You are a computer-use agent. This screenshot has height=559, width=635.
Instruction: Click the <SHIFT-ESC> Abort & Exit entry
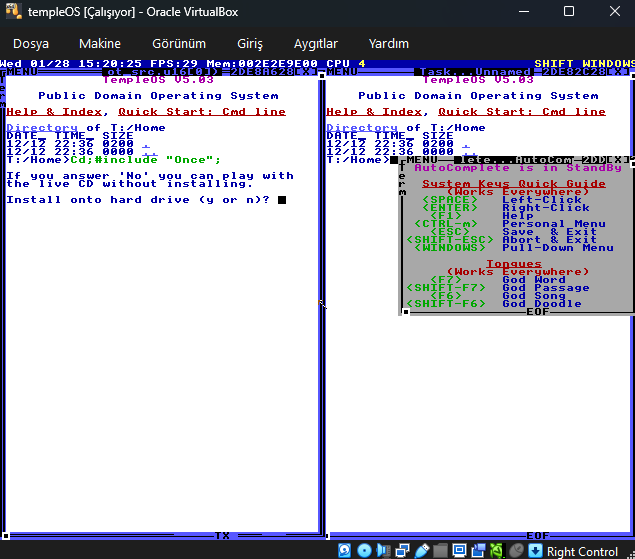point(502,240)
